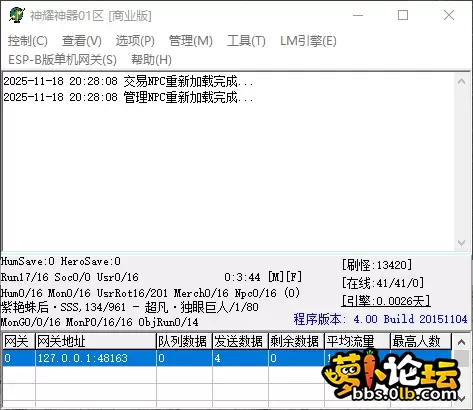Click the app icon in the title bar
Image resolution: width=473 pixels, height=410 pixels.
pyautogui.click(x=17, y=15)
